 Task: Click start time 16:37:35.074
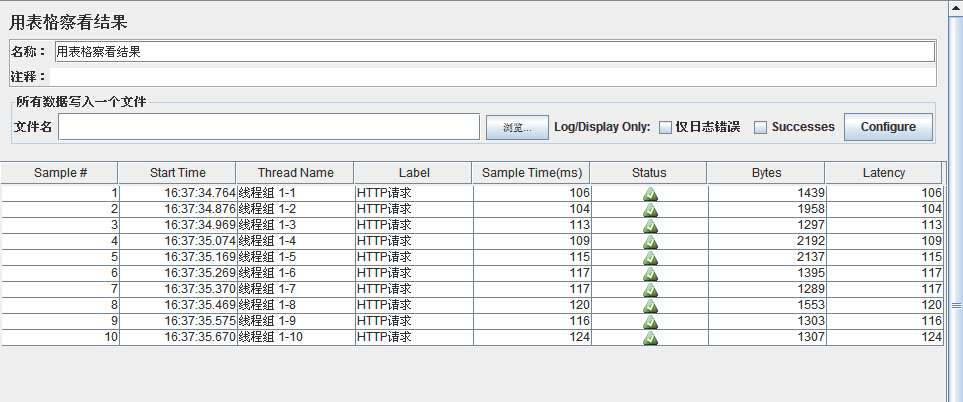pyautogui.click(x=200, y=241)
